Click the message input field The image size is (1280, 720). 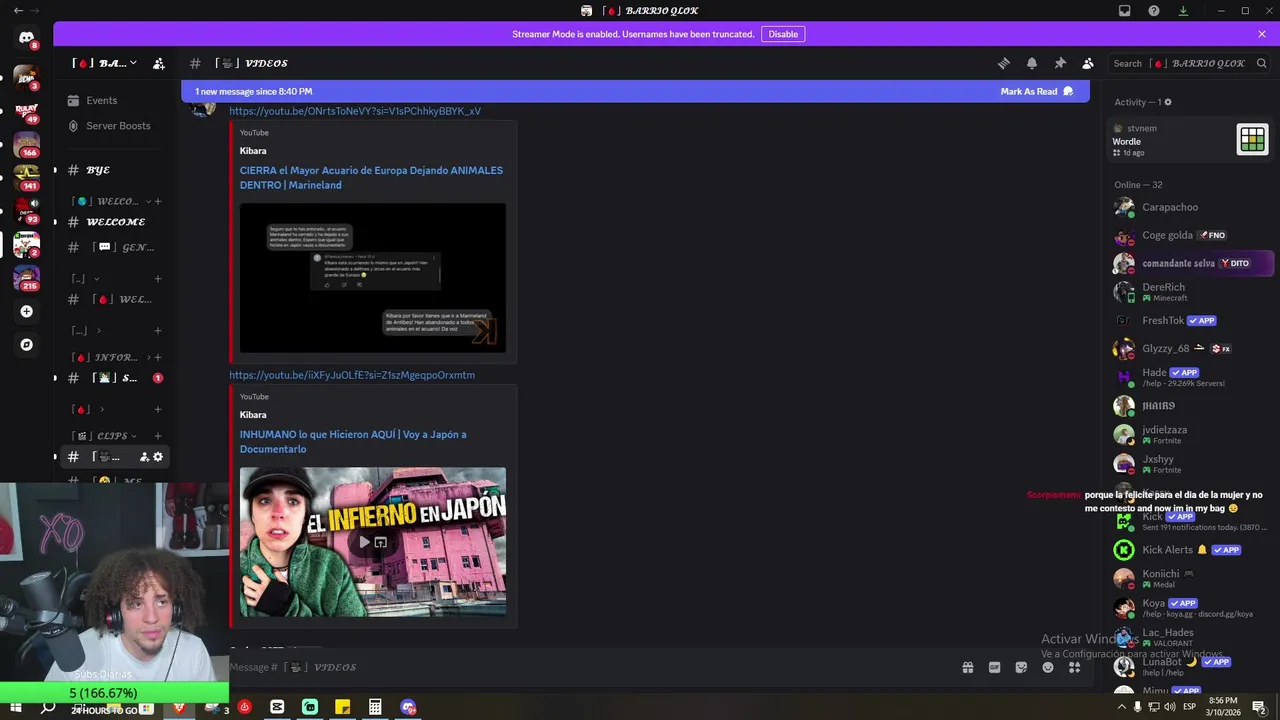coord(590,667)
